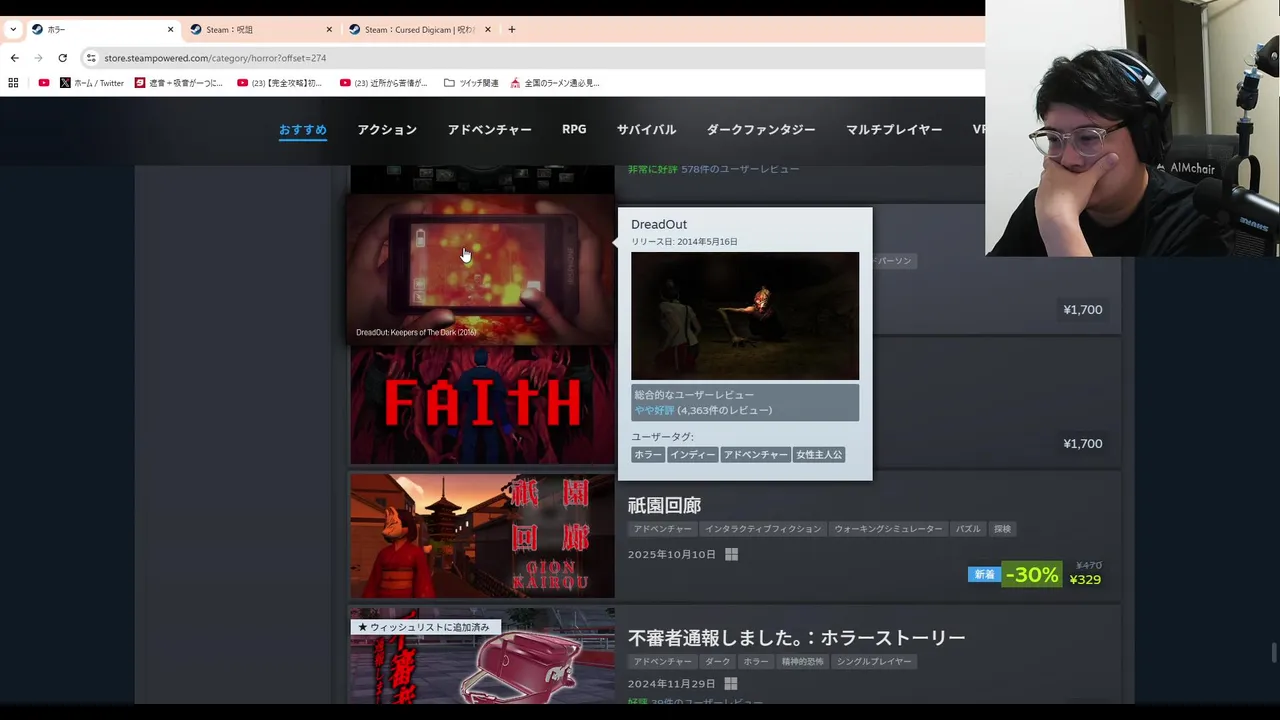Click インタラクティブフィクション tag under 祇園回廊

[763, 529]
